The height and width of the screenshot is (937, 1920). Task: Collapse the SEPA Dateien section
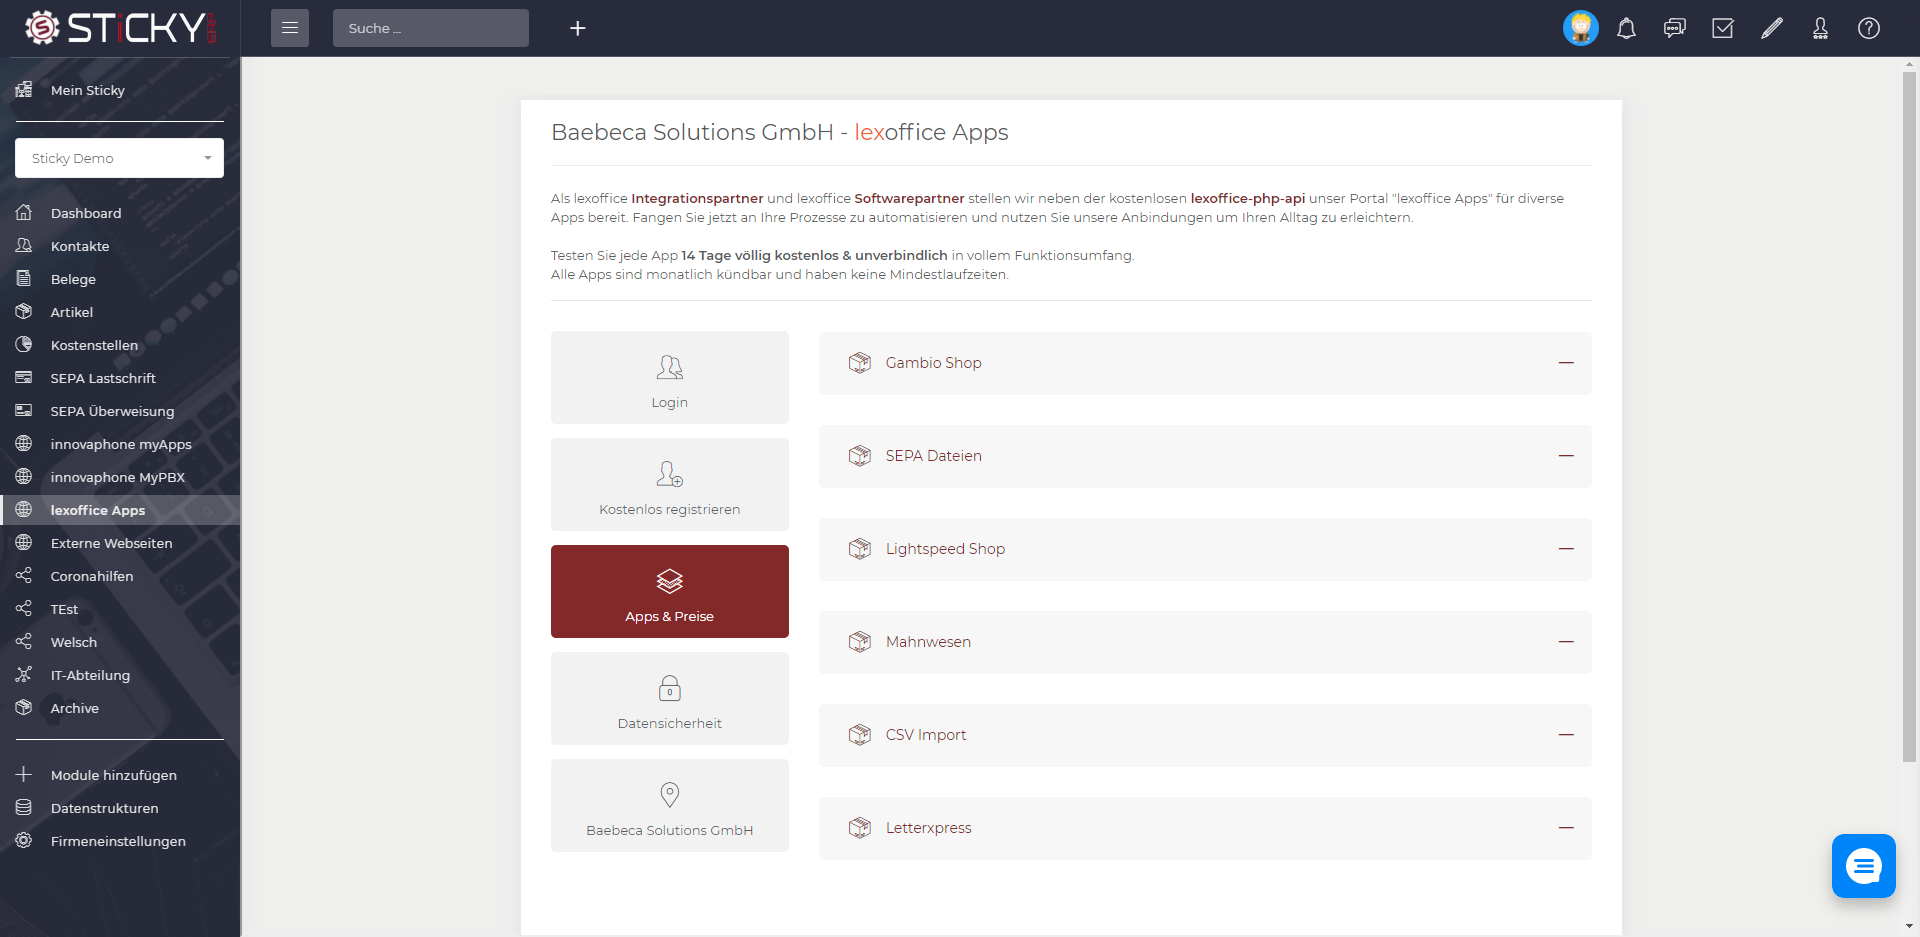pos(1566,456)
